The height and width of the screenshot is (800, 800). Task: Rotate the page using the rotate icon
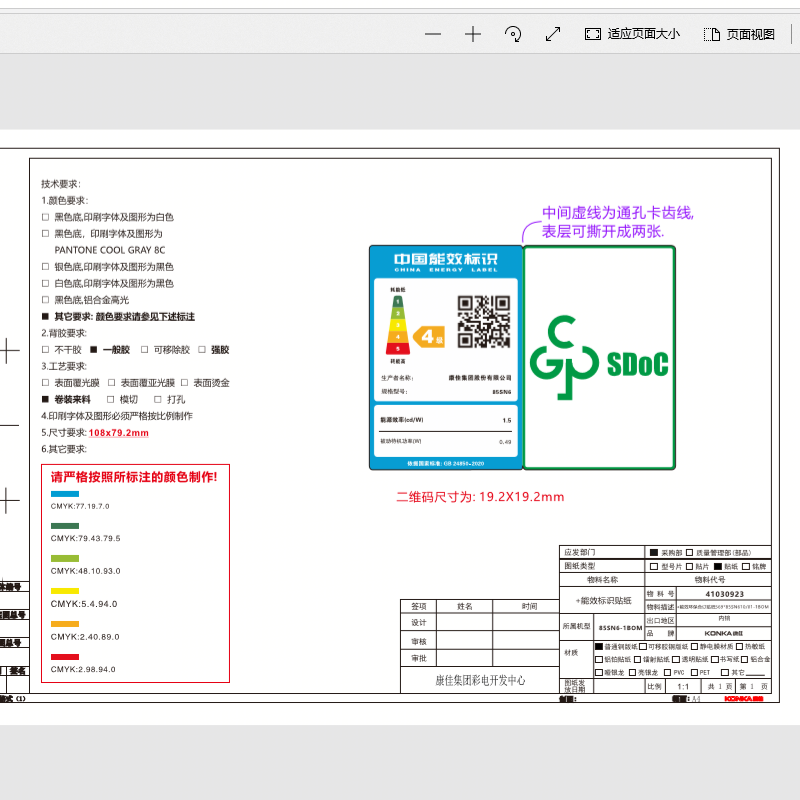click(x=513, y=34)
